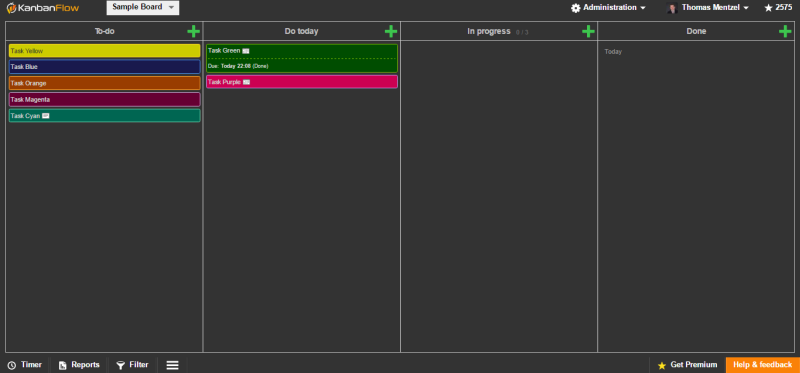Open Task Magenta card
Viewport: 800px width, 373px height.
pyautogui.click(x=105, y=100)
